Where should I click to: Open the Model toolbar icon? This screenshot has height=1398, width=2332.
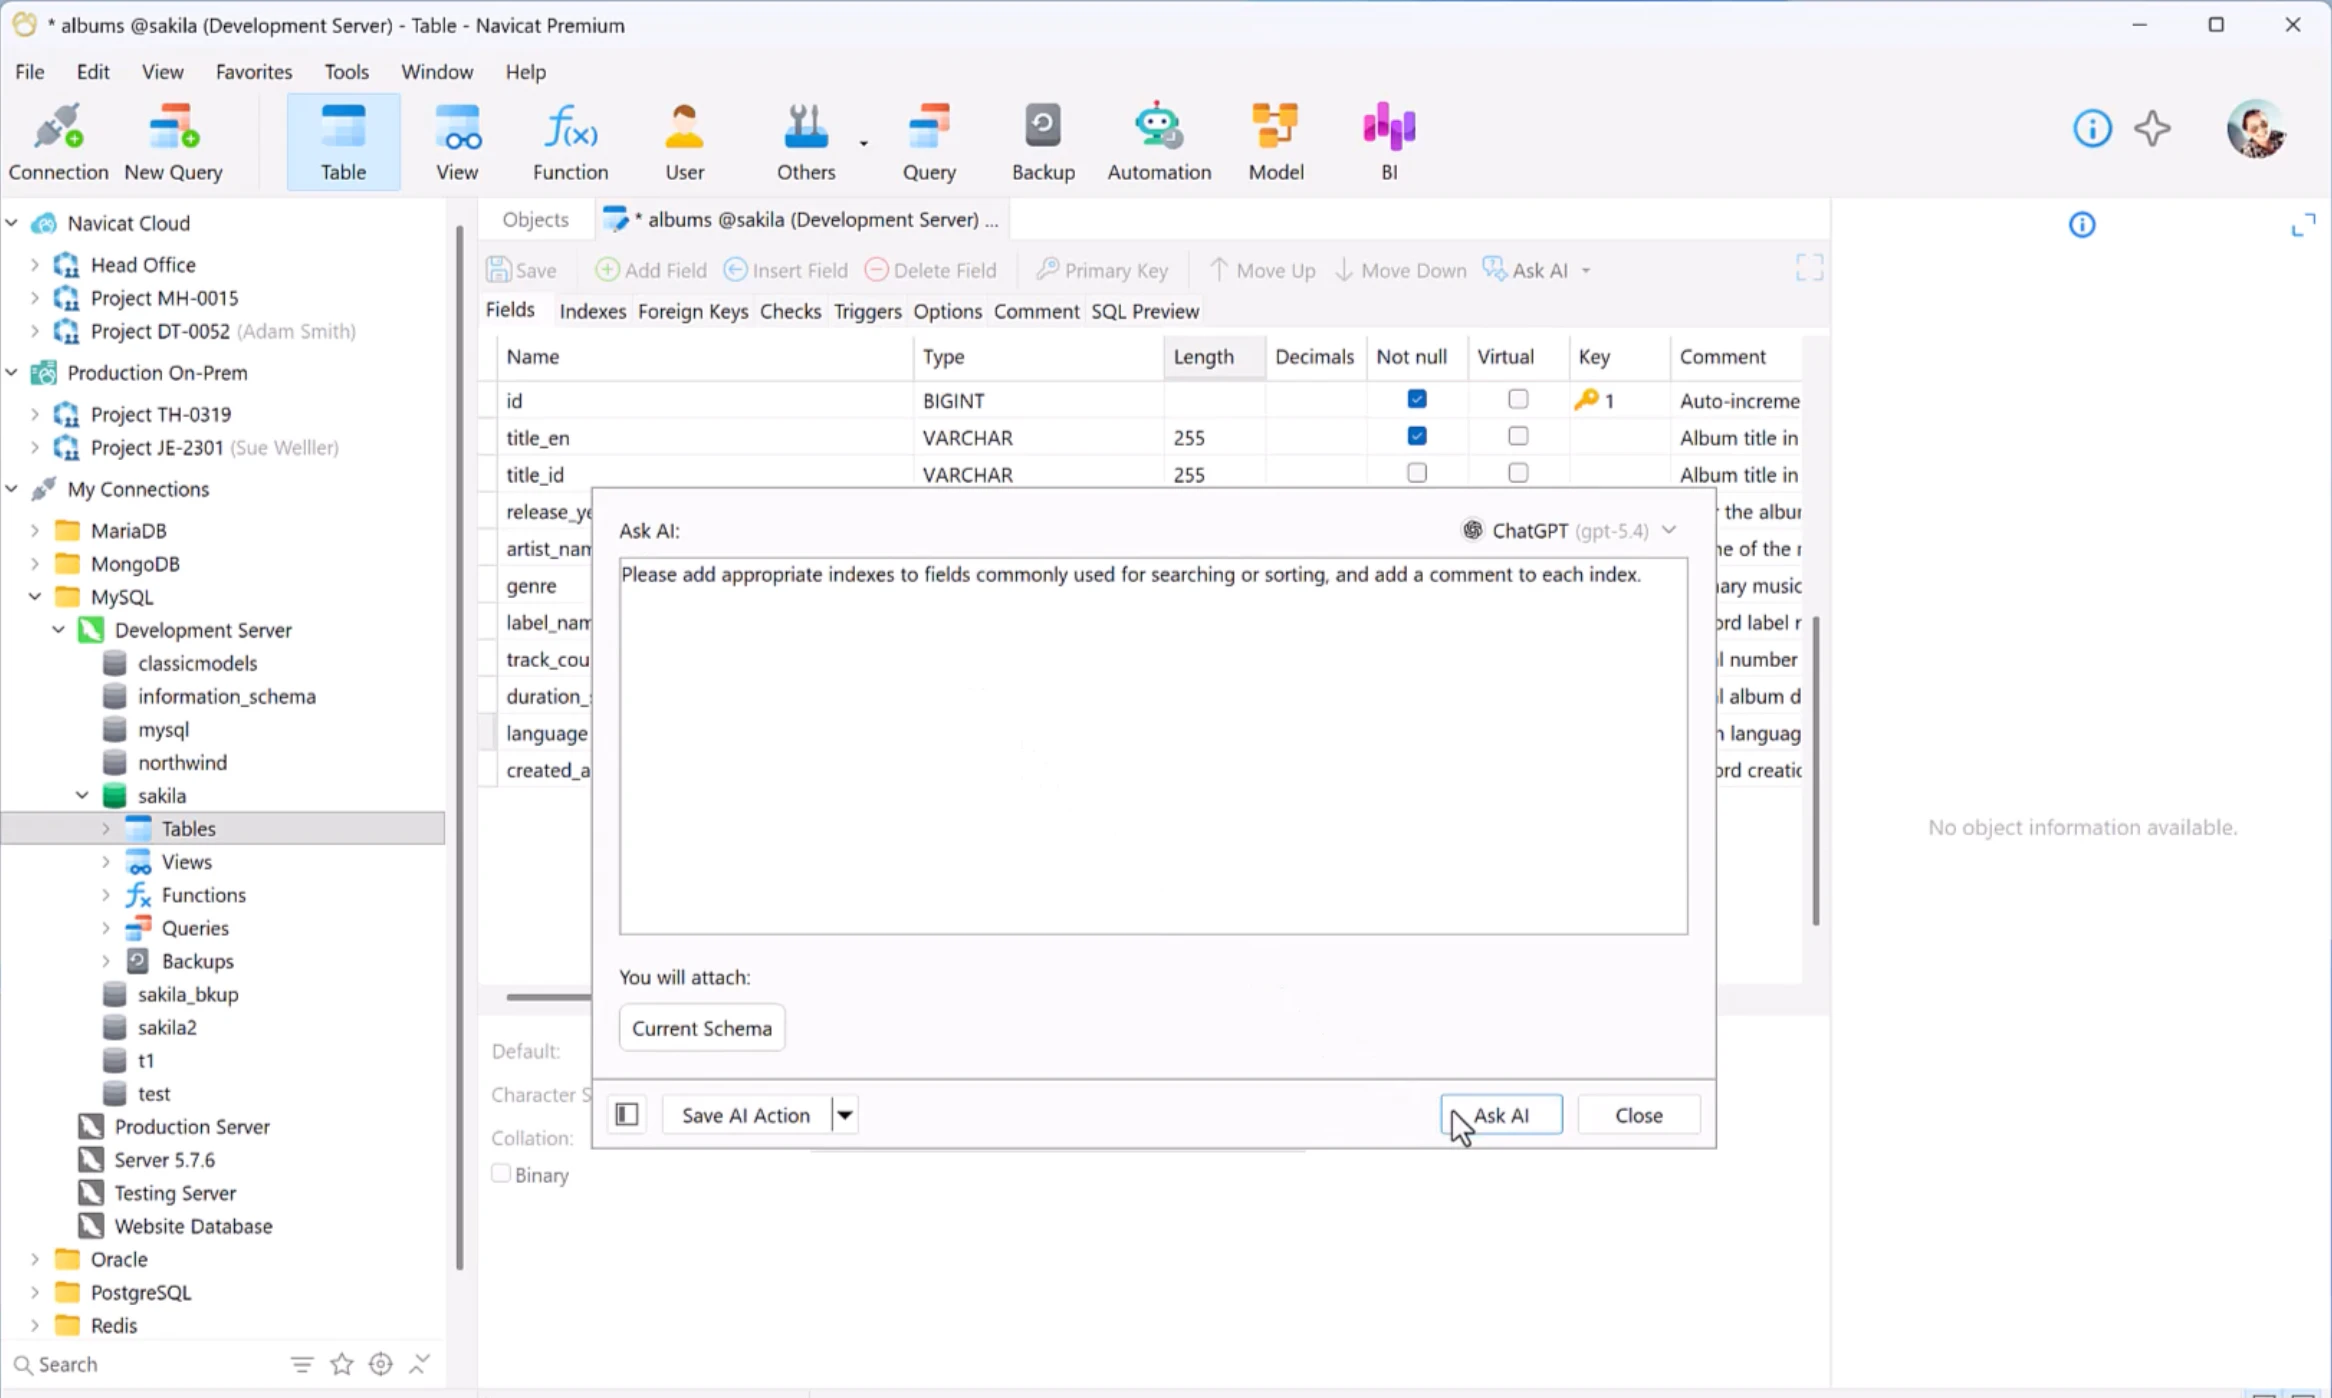(1276, 141)
